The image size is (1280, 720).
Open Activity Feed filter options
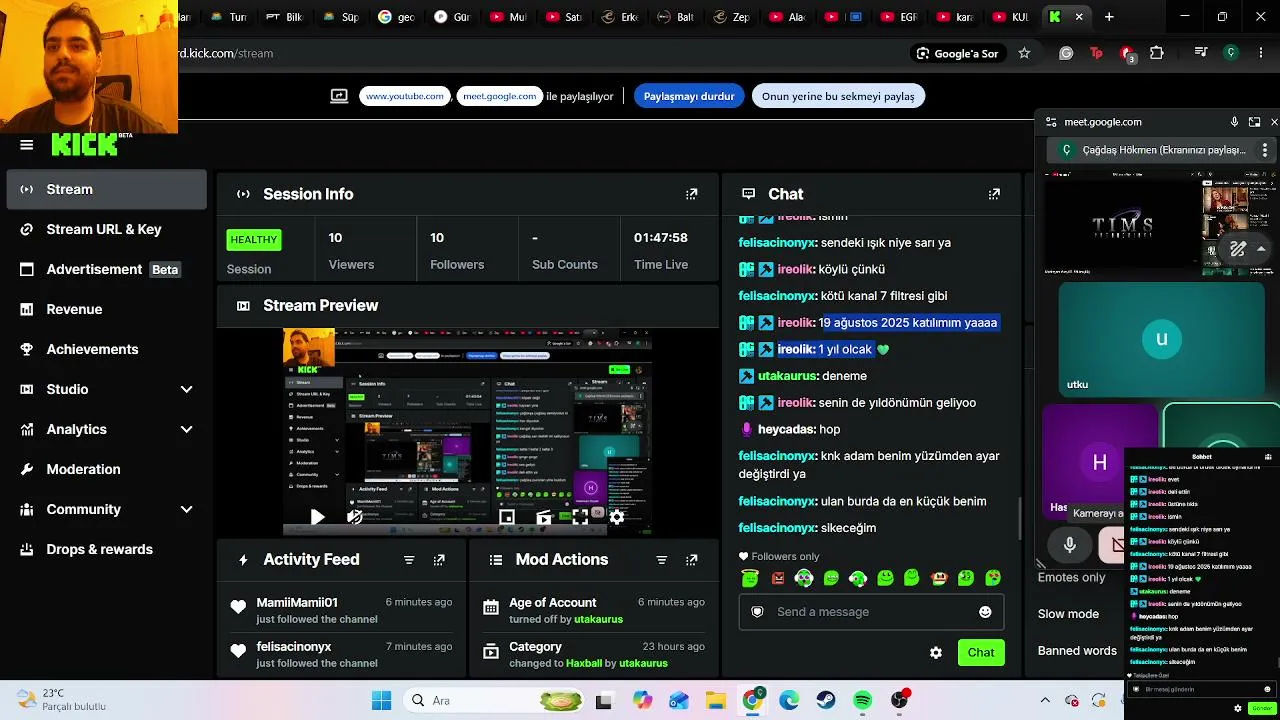pyautogui.click(x=409, y=560)
